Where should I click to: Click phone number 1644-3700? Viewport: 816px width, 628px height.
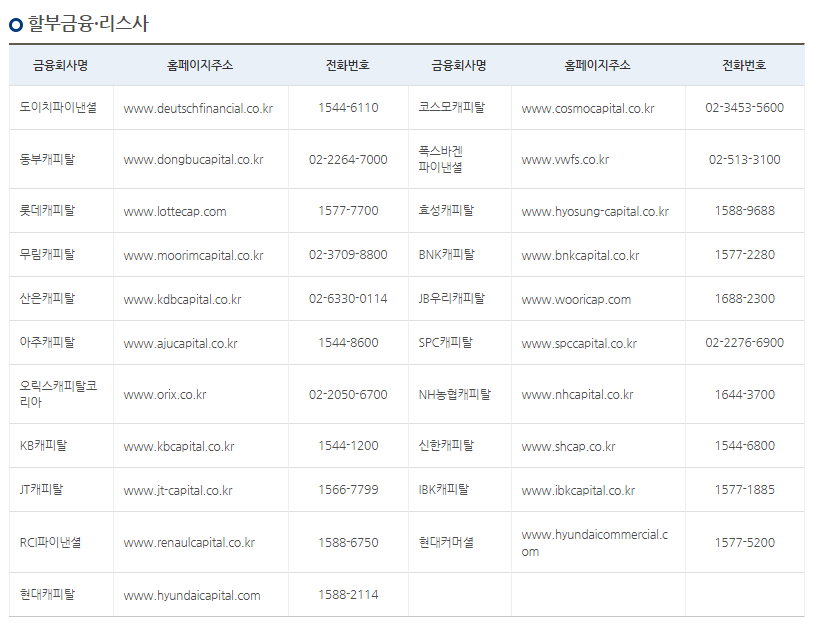tap(744, 394)
